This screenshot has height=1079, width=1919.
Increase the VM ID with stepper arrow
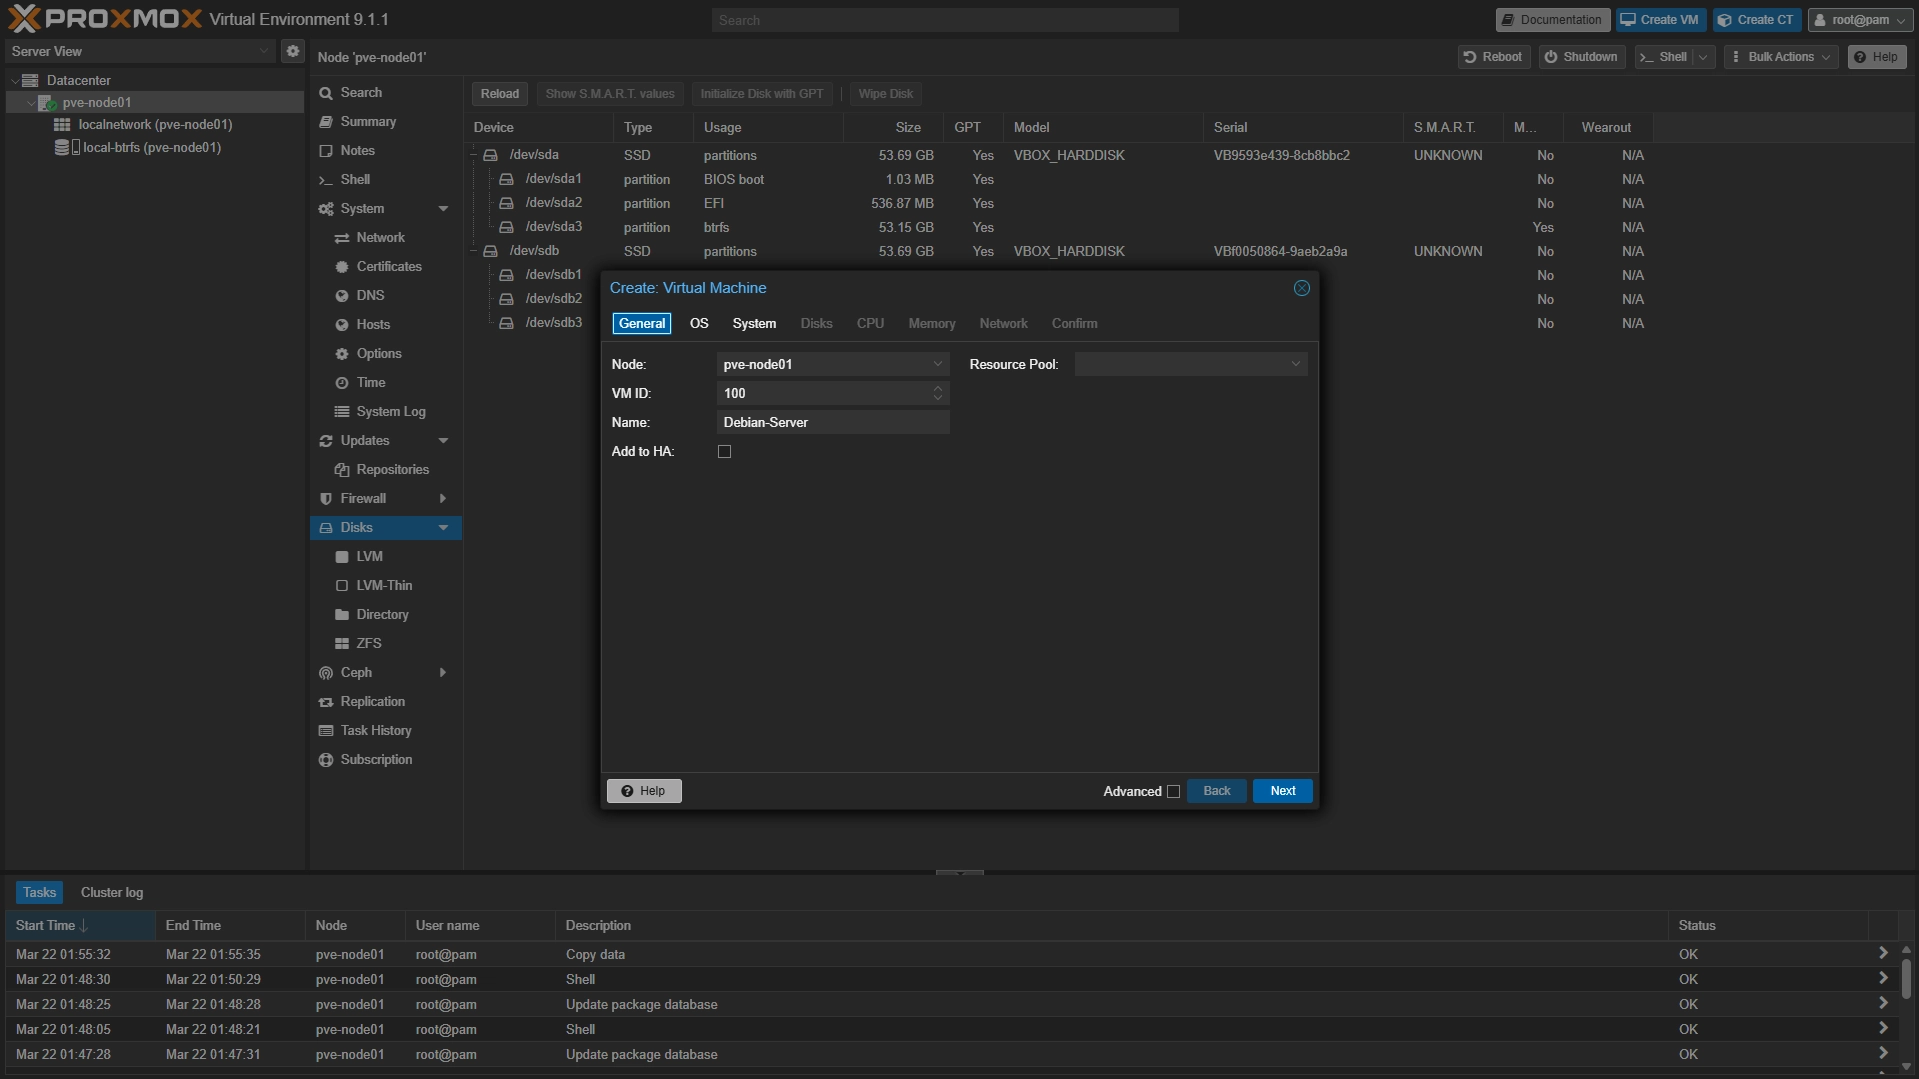coord(937,388)
